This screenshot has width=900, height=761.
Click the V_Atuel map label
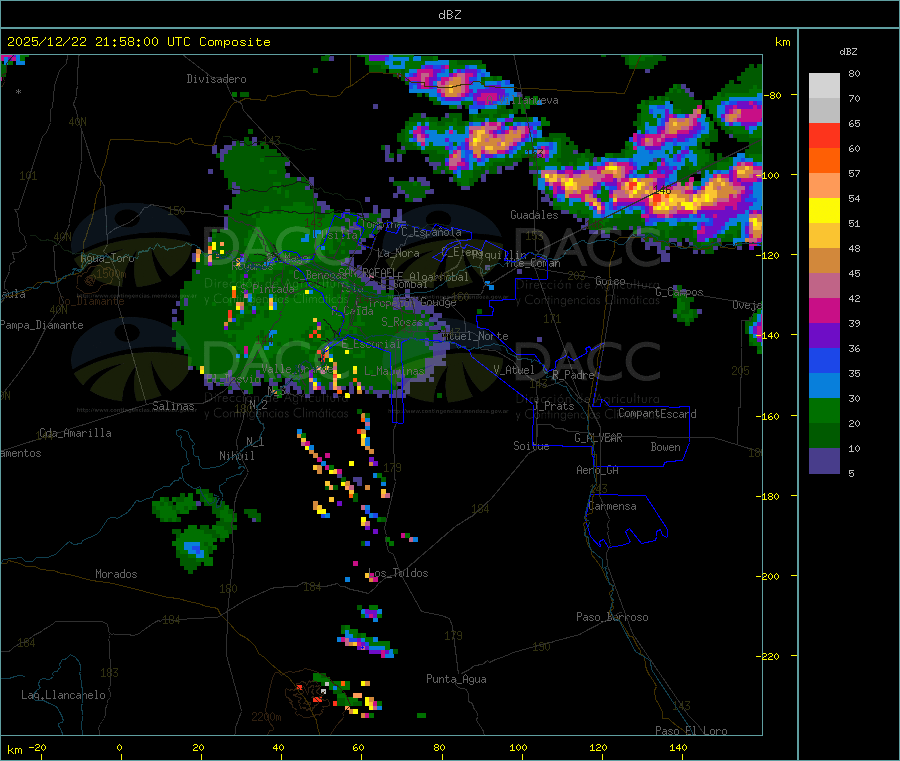coord(514,370)
